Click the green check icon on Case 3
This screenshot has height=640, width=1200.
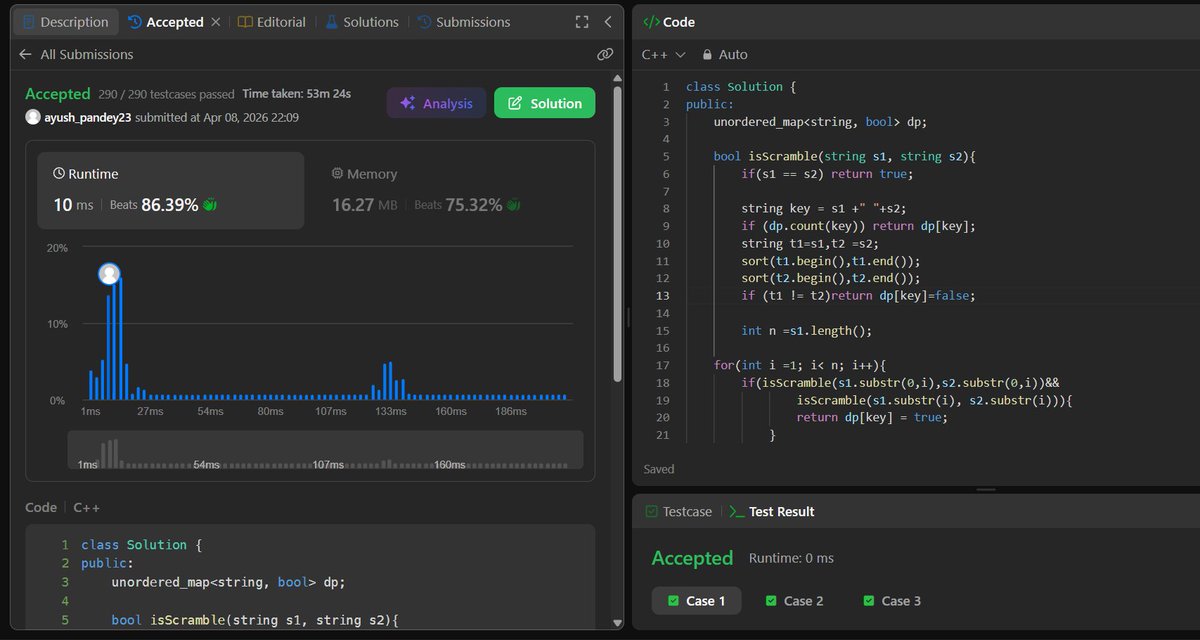(868, 601)
